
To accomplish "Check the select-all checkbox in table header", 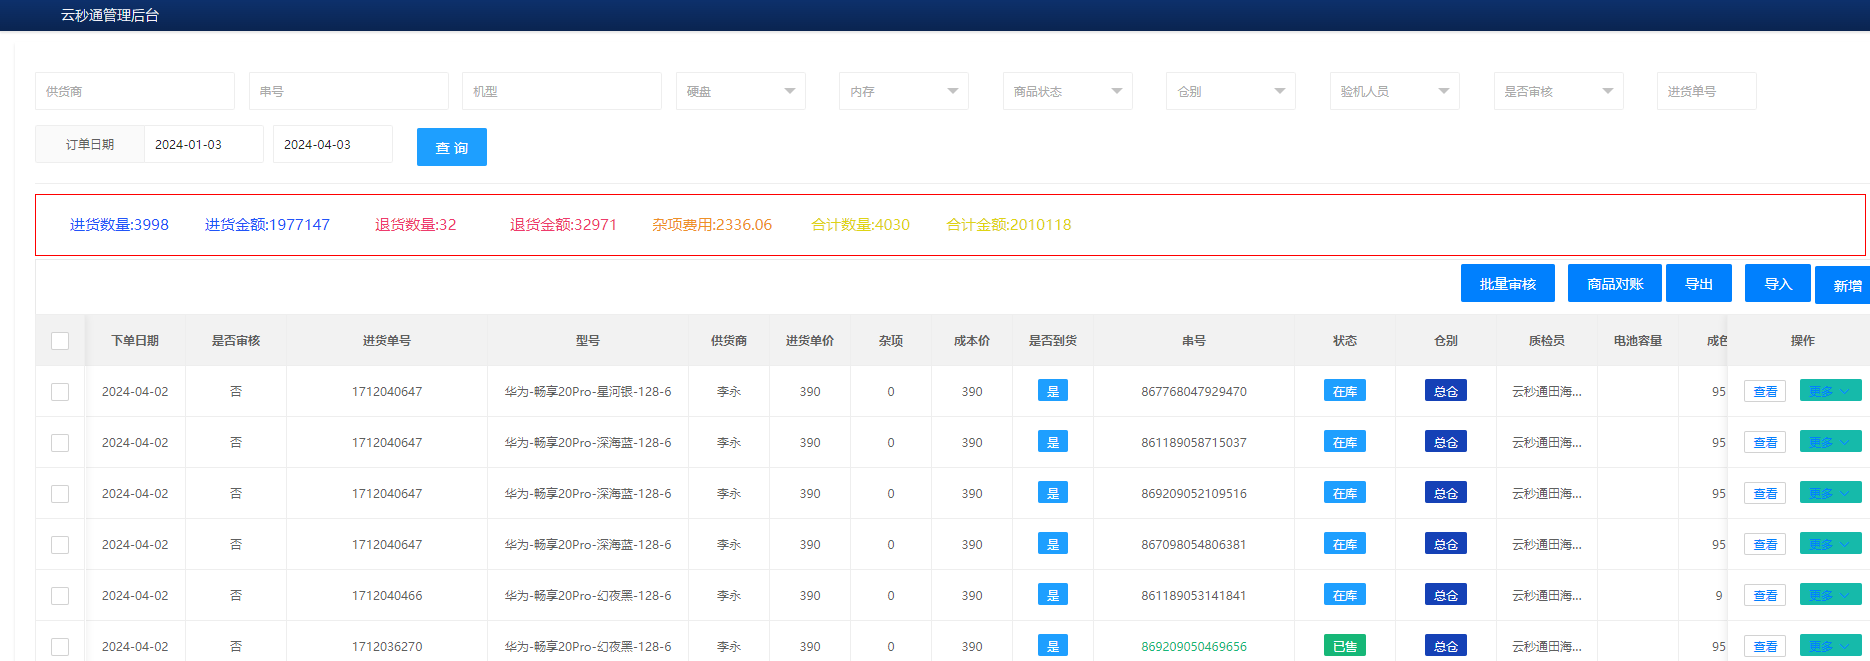I will (x=60, y=341).
